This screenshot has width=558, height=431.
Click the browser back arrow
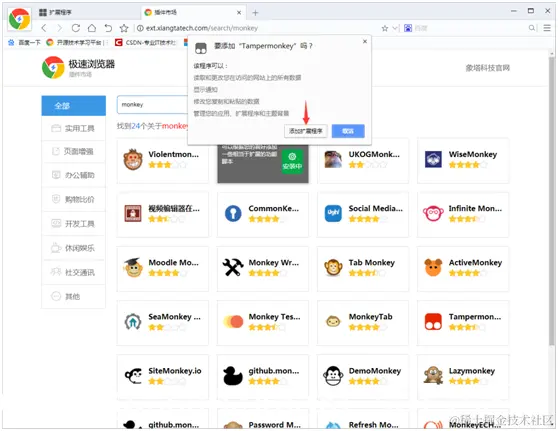coord(44,28)
